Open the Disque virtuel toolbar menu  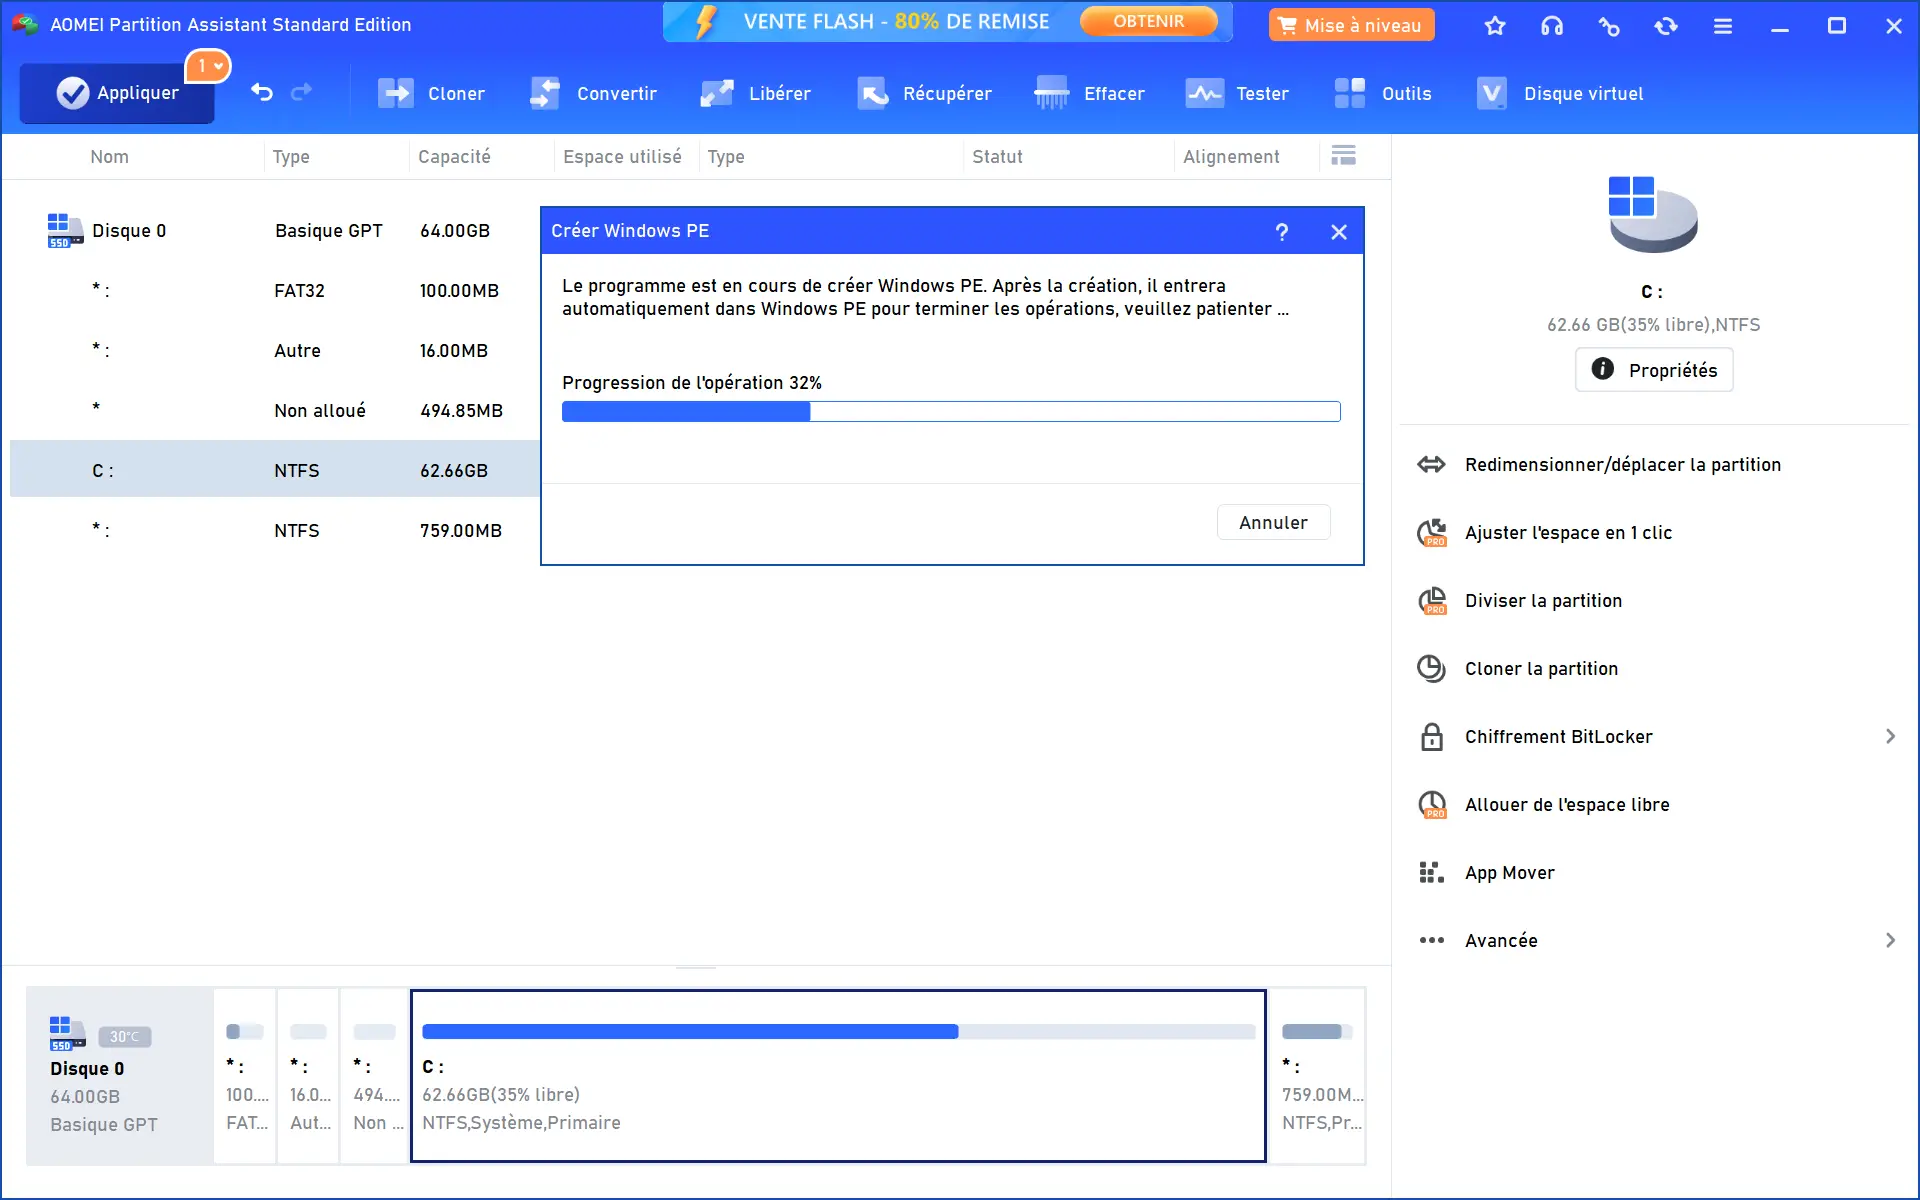pos(1560,93)
